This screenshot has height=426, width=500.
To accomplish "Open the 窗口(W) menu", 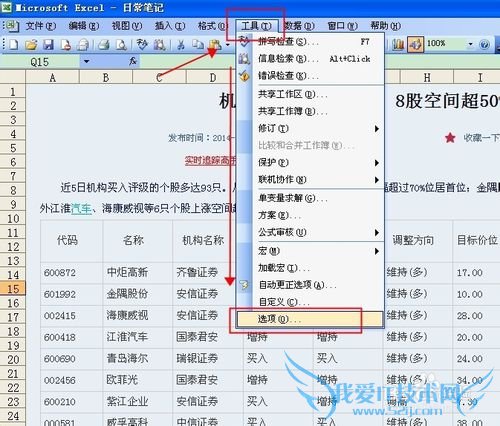I will [342, 26].
